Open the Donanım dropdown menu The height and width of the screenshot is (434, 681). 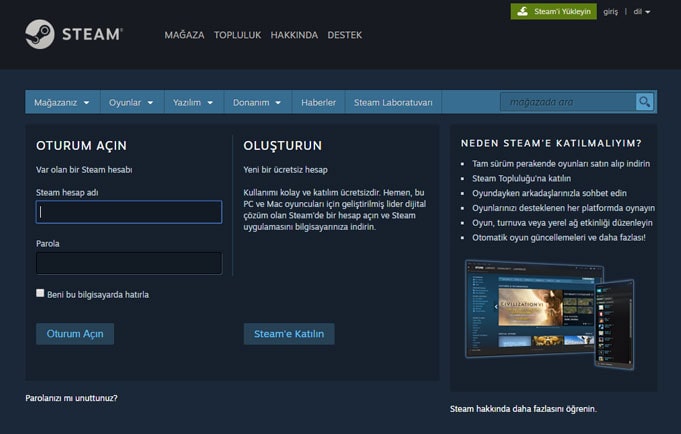pyautogui.click(x=257, y=102)
